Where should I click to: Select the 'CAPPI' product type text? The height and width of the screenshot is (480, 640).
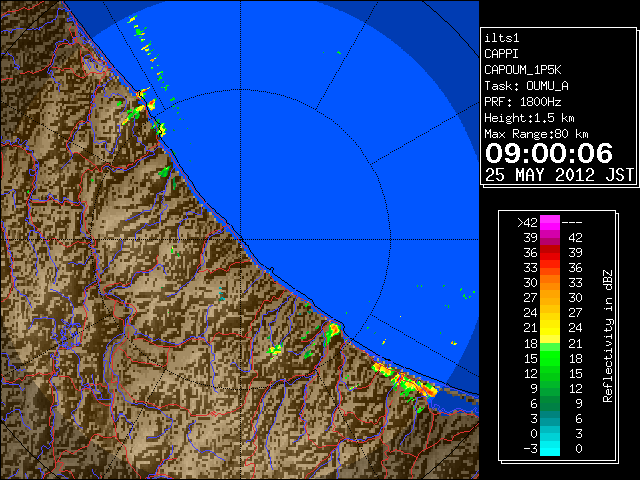point(501,54)
